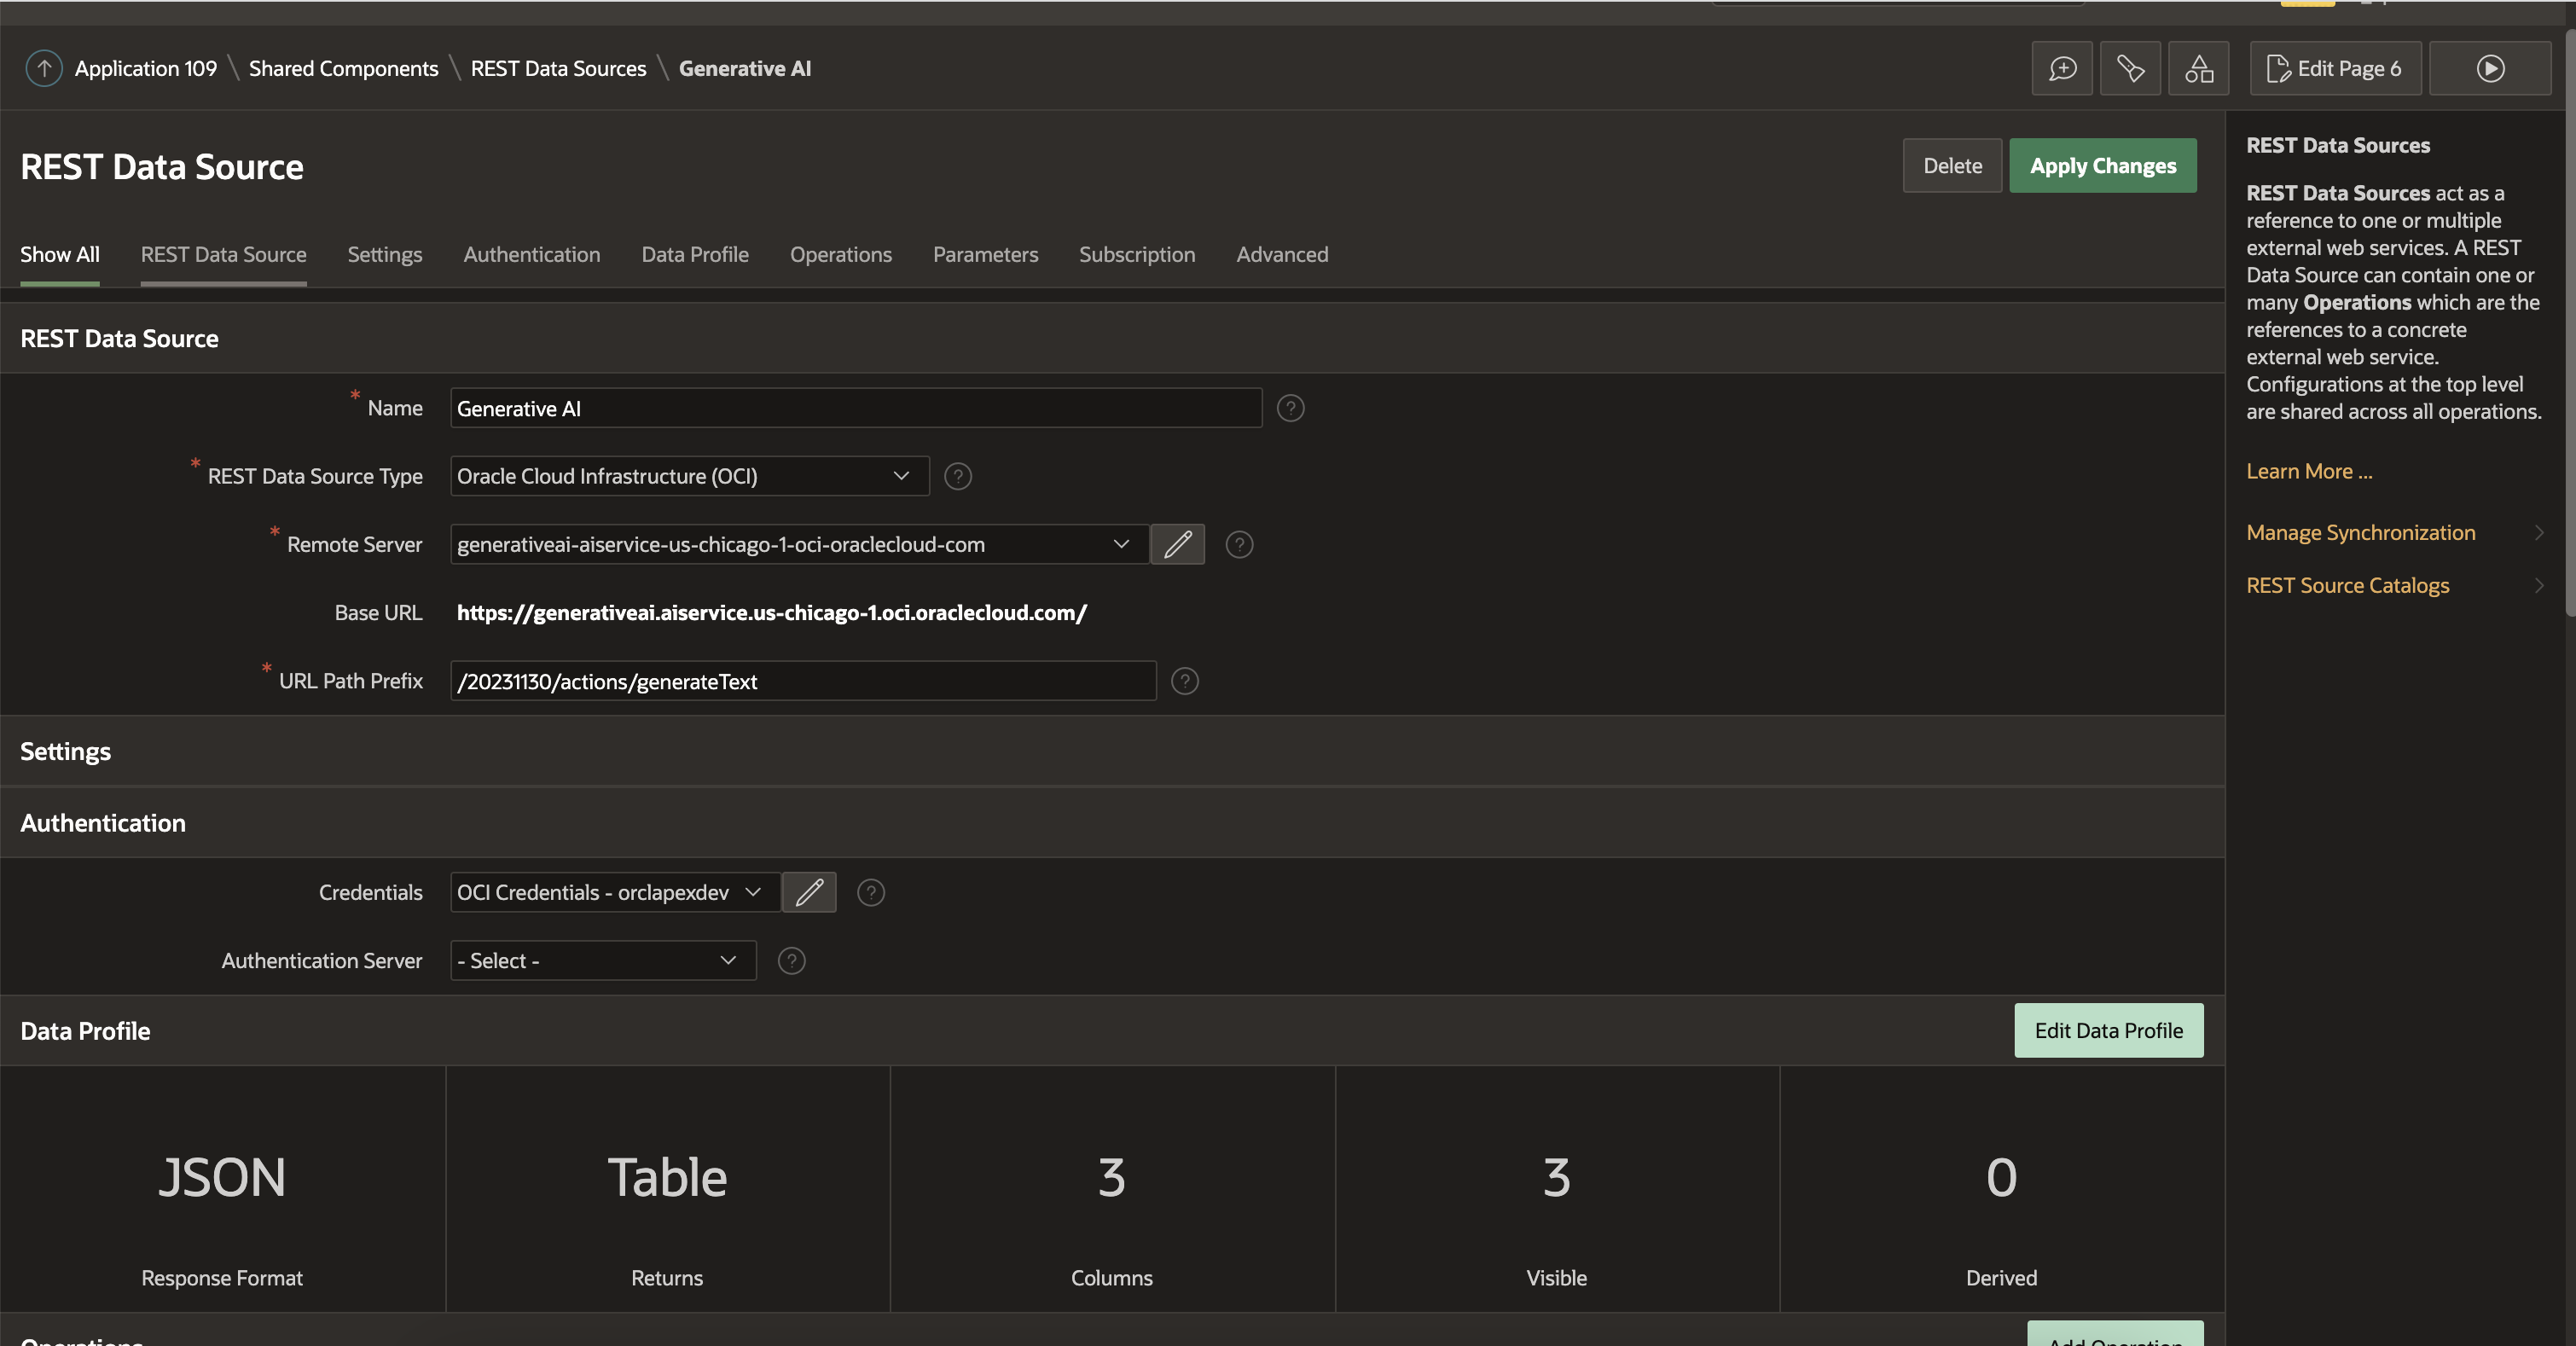Open the Manage Synchronization link
2576x1346 pixels.
(2360, 532)
